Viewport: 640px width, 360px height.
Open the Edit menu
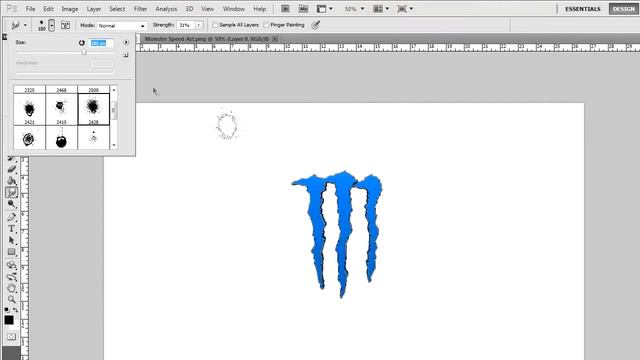coord(48,9)
